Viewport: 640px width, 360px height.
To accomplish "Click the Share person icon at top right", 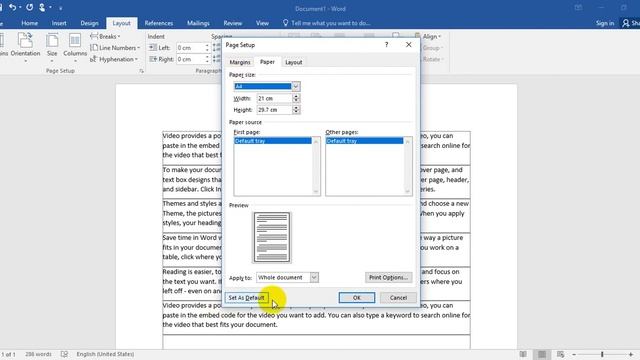I will [626, 23].
